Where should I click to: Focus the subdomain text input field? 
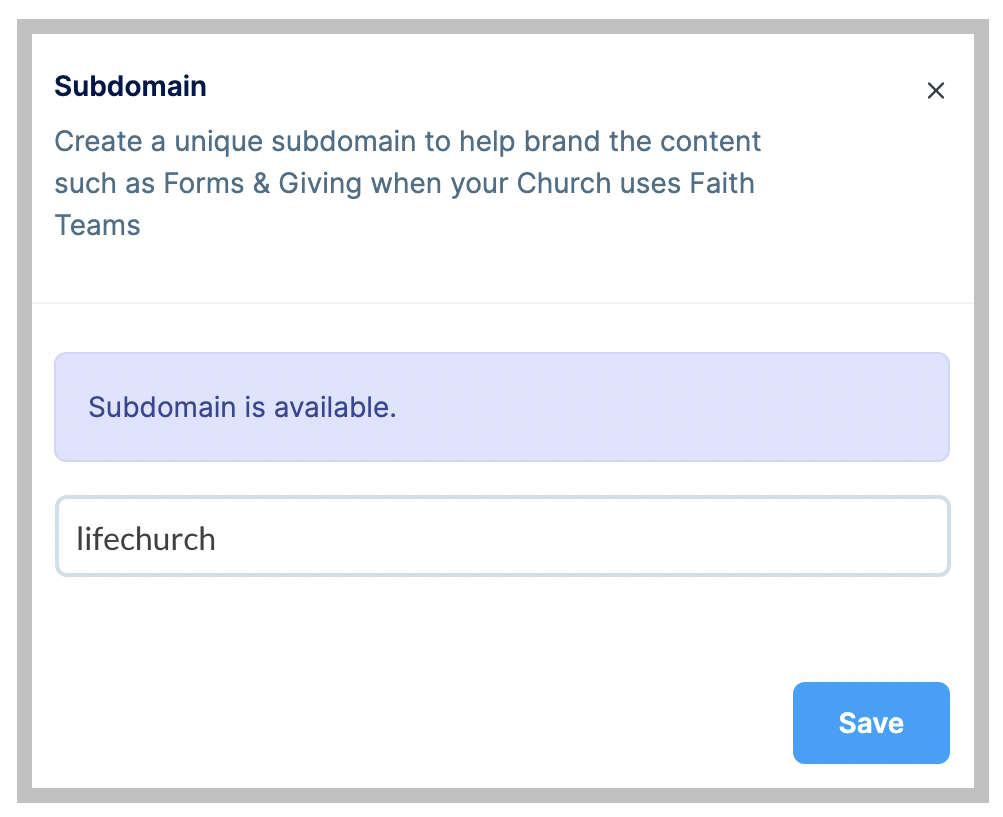501,537
